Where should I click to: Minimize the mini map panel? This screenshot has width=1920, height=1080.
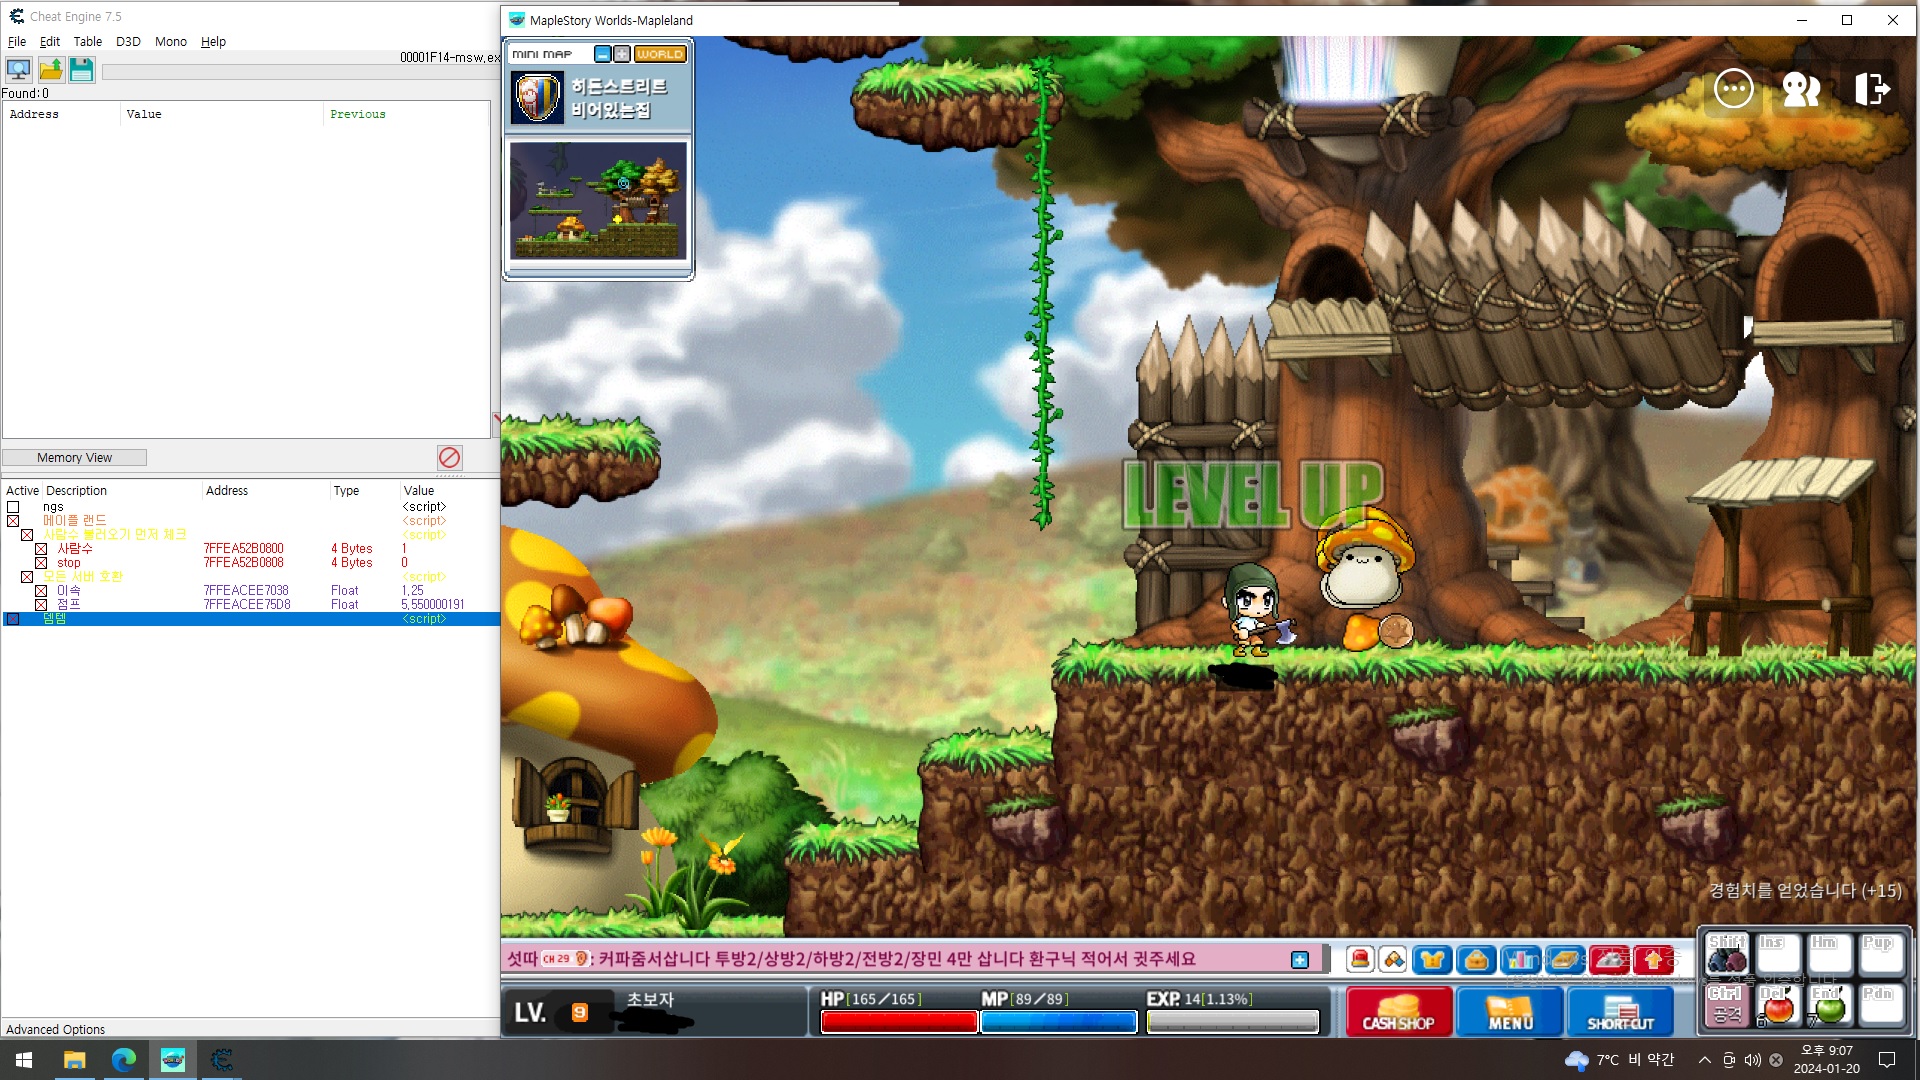coord(602,54)
